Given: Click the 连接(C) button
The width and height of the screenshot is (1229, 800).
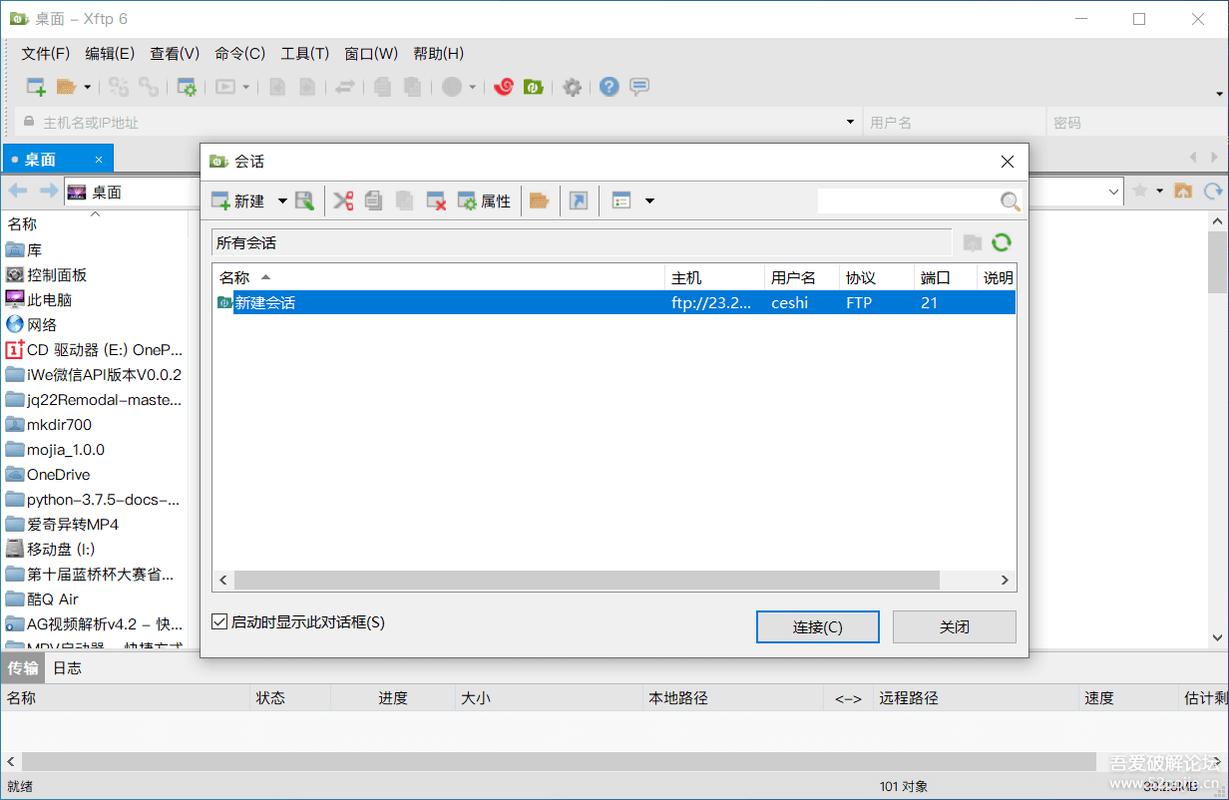Looking at the screenshot, I should pyautogui.click(x=818, y=626).
